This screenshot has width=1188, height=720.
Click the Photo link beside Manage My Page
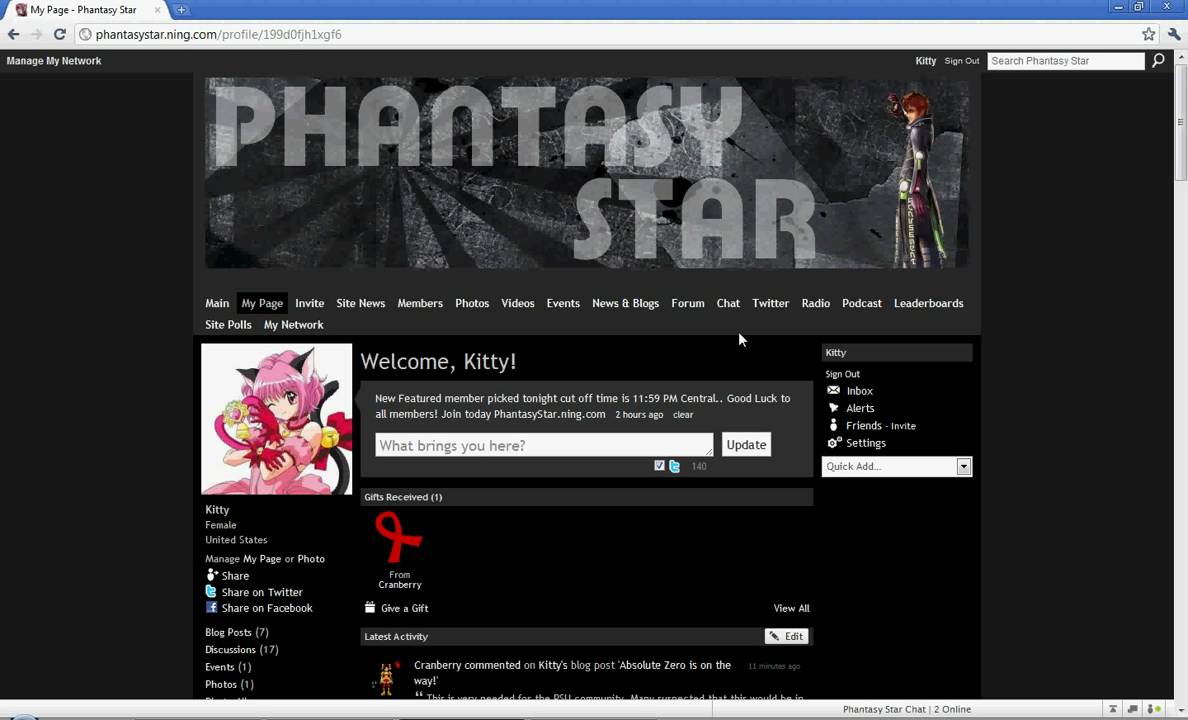click(x=311, y=559)
